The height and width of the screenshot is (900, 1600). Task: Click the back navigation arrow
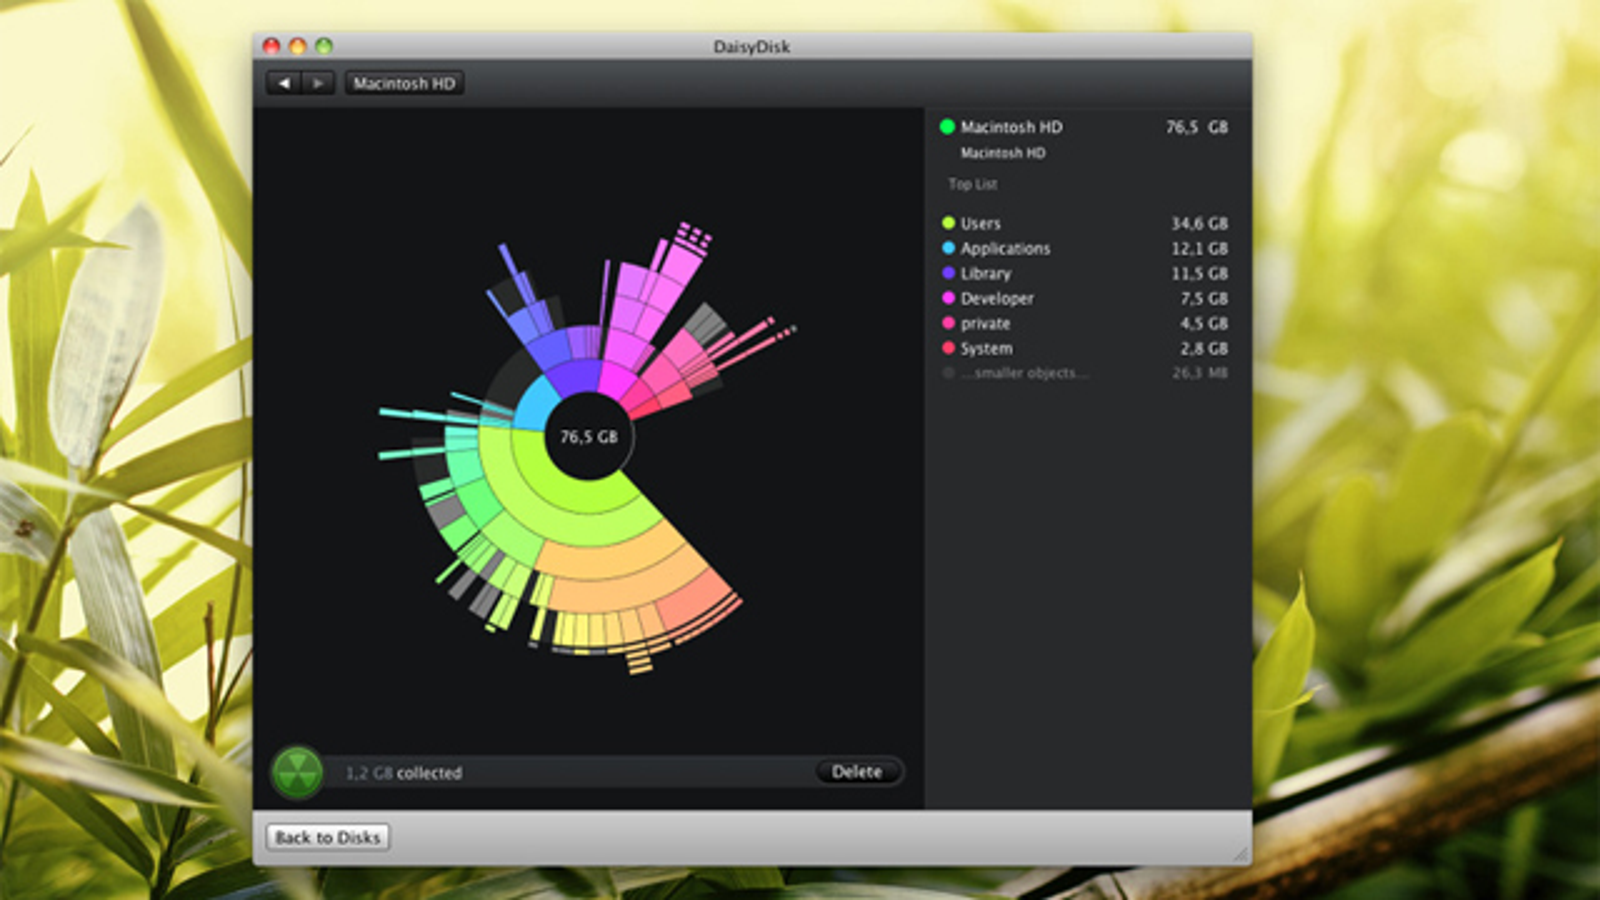pyautogui.click(x=284, y=83)
